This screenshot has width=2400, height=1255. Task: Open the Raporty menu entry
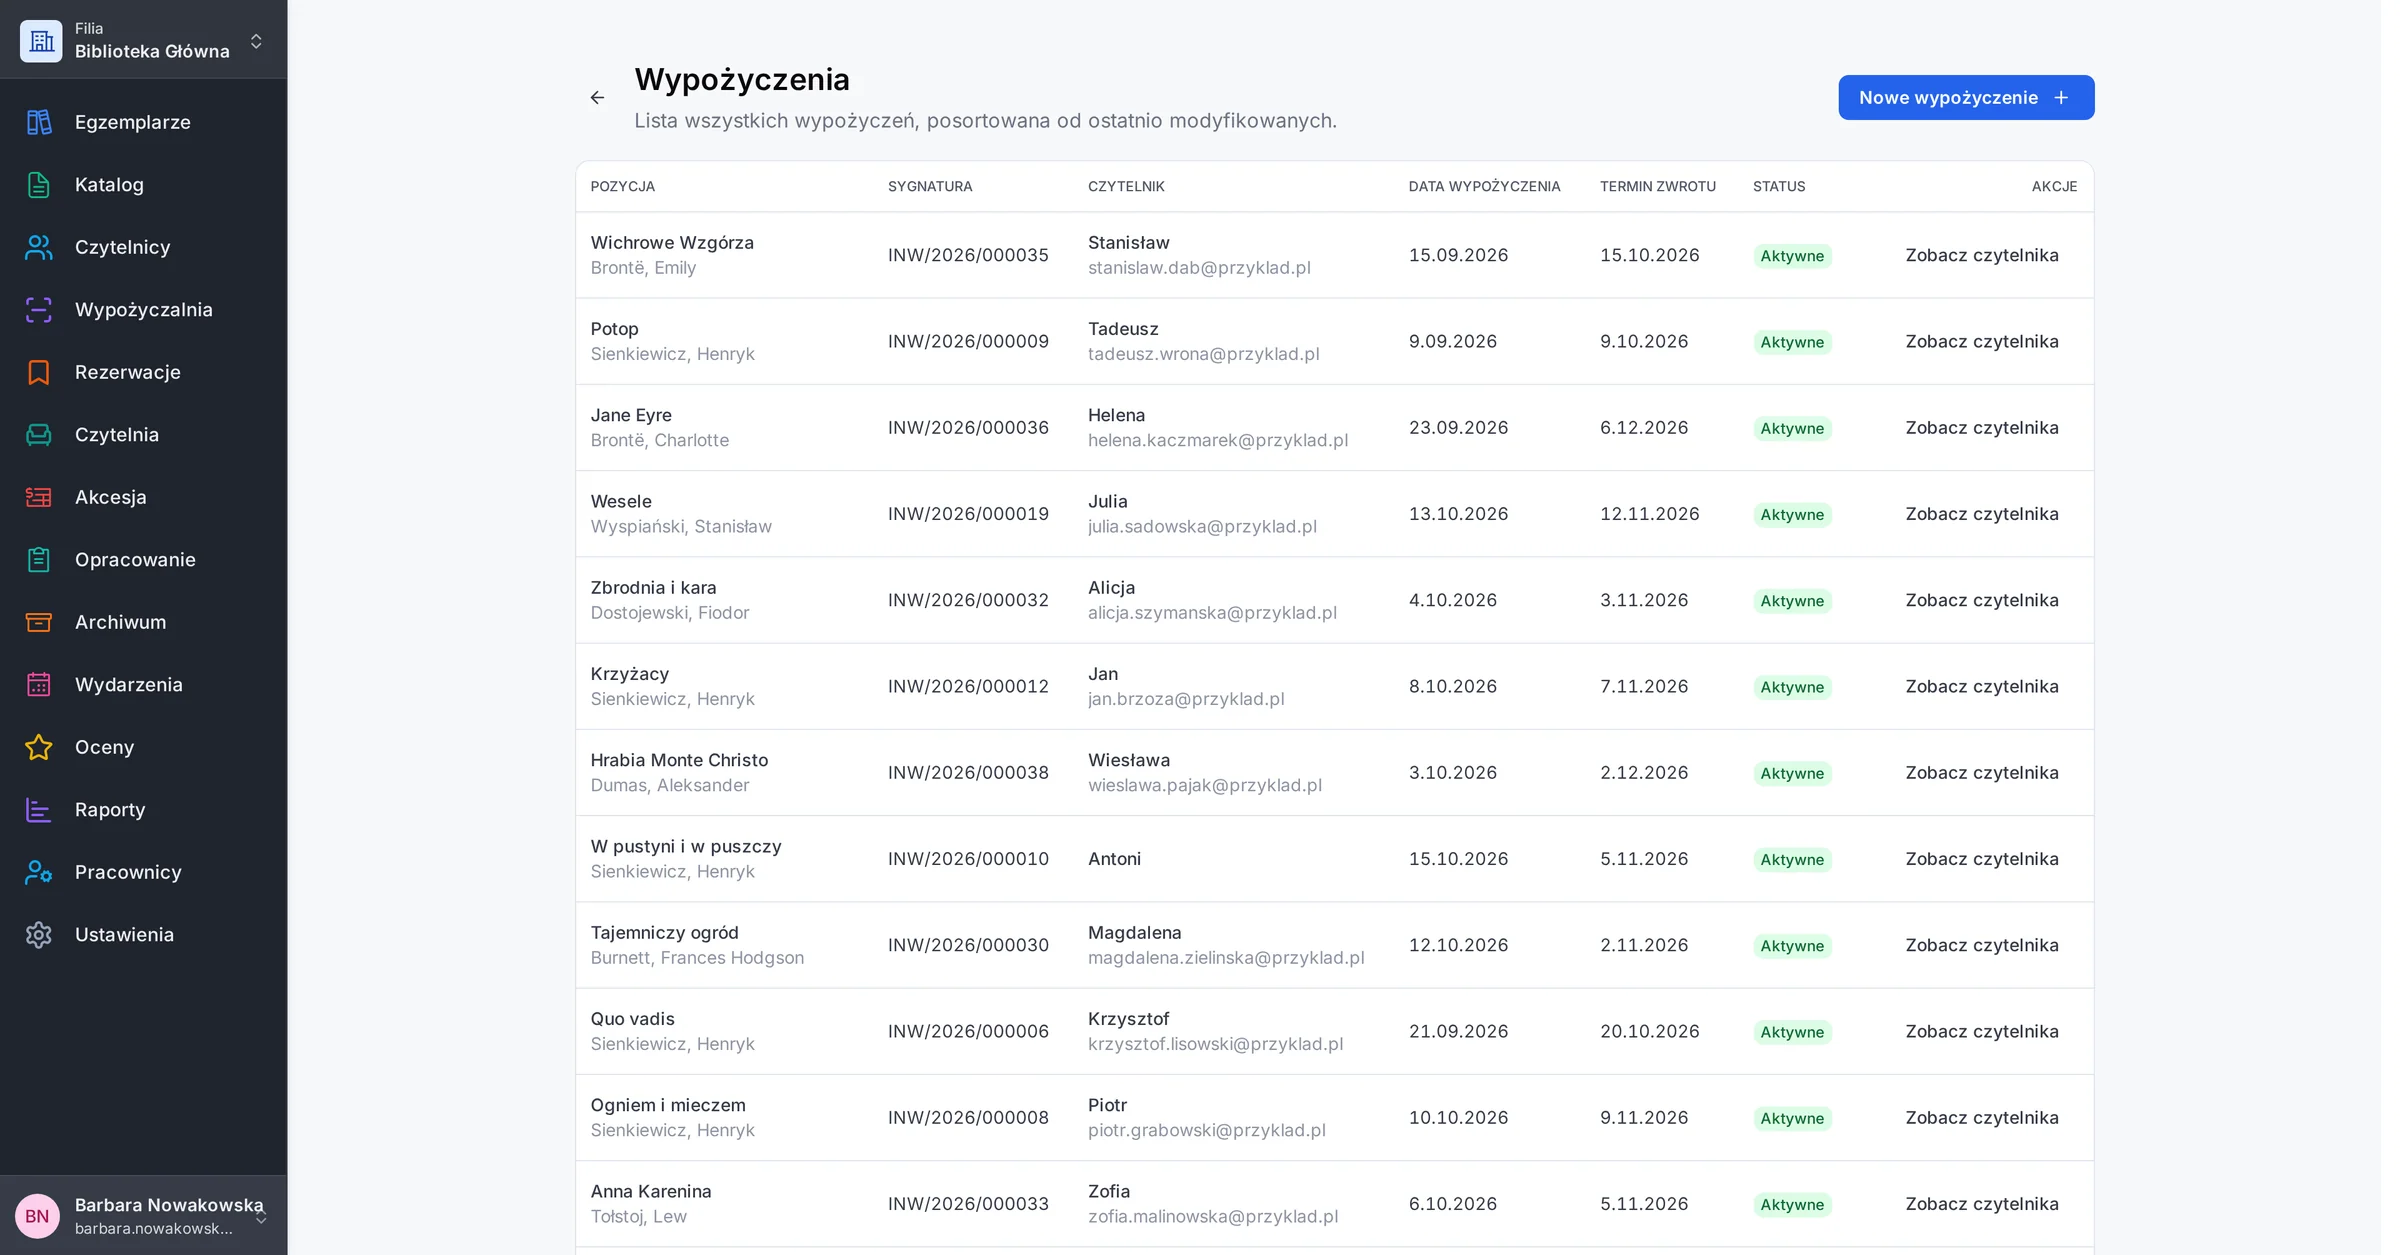point(144,810)
